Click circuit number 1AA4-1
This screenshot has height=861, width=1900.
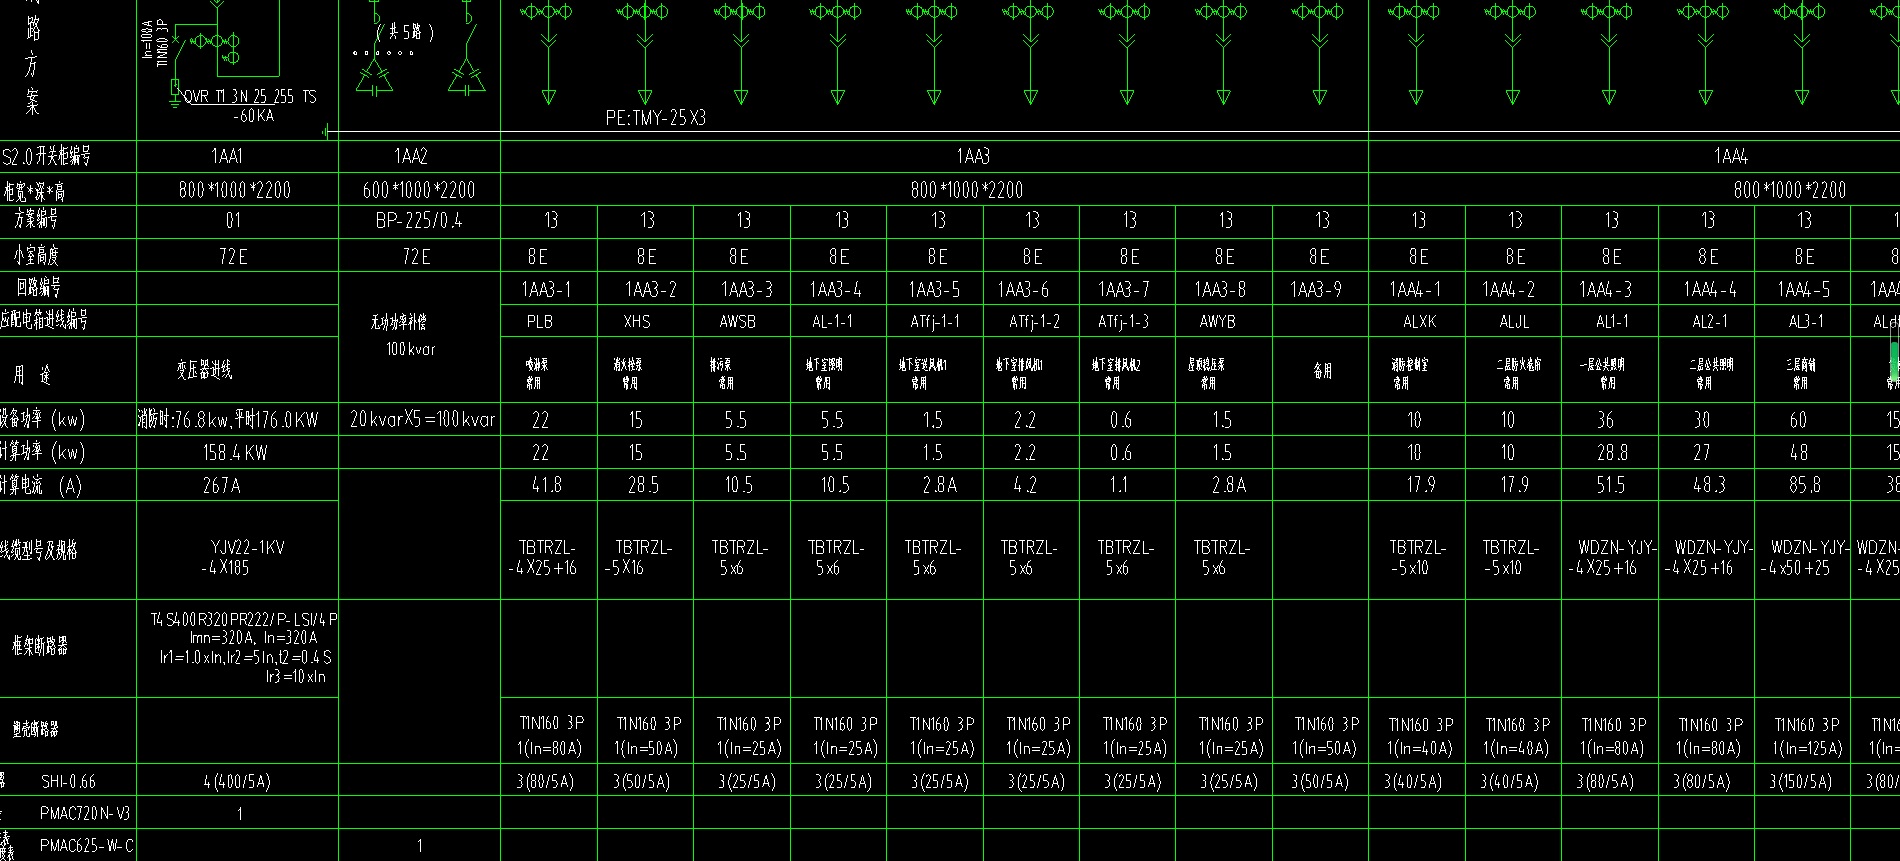click(1415, 290)
